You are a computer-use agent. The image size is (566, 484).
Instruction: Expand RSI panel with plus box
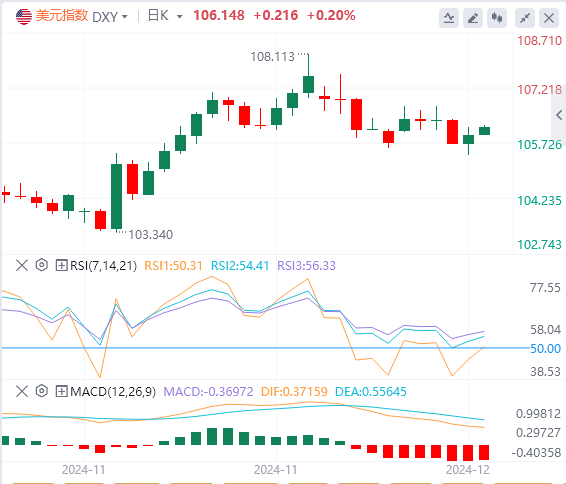pyautogui.click(x=61, y=265)
